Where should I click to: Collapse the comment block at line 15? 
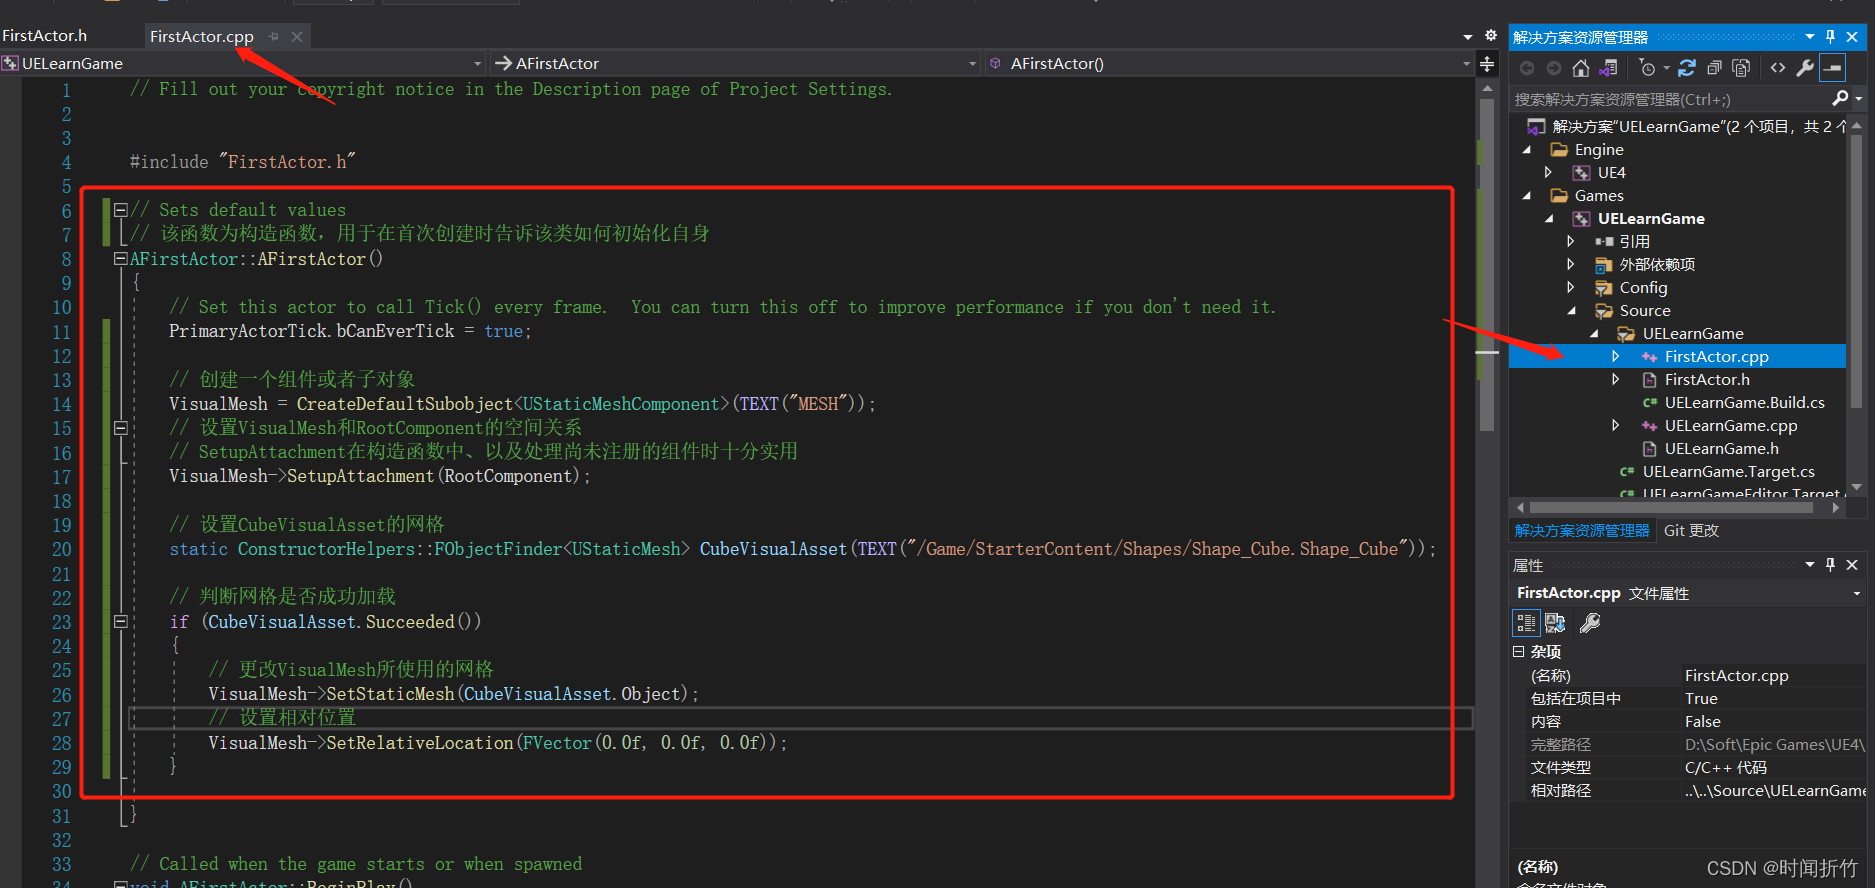pyautogui.click(x=121, y=428)
